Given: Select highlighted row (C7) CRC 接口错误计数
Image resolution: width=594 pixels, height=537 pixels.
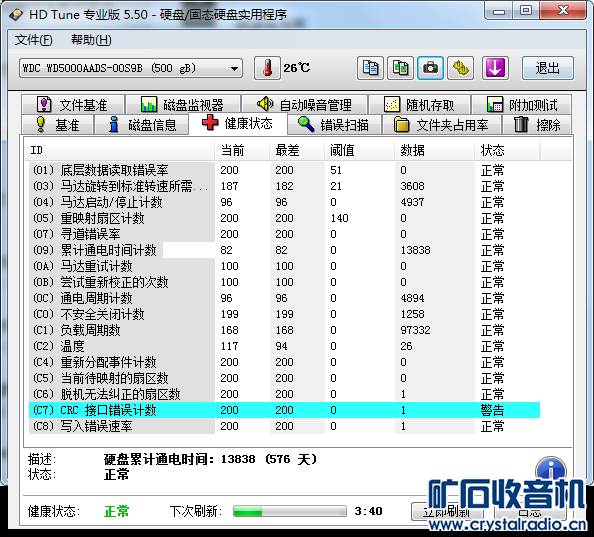Looking at the screenshot, I should pos(284,410).
